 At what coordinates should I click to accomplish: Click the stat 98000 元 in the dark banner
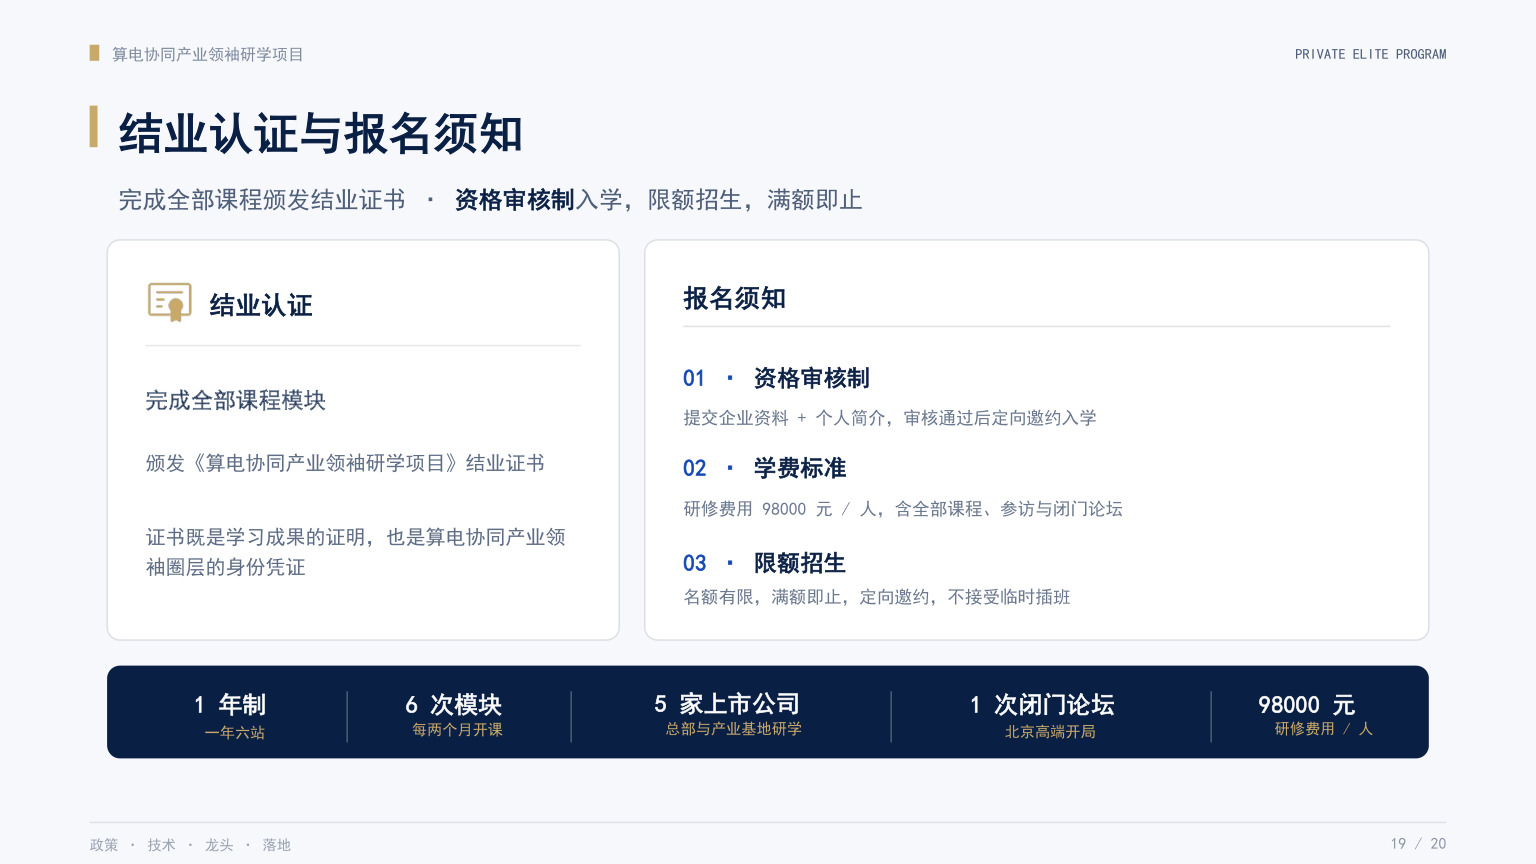point(1306,705)
